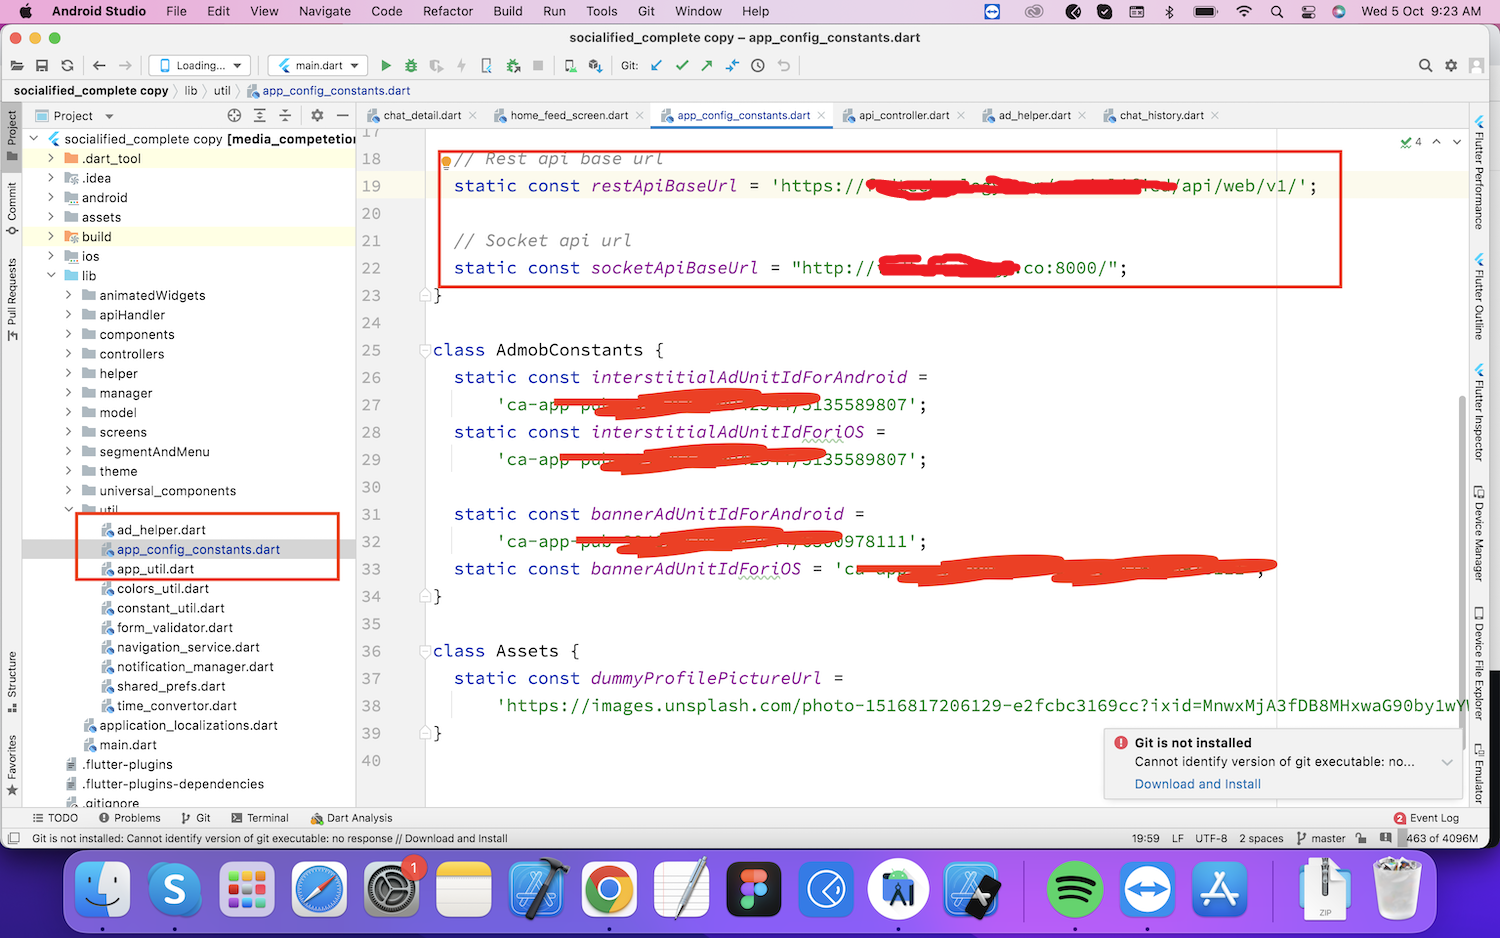This screenshot has height=938, width=1500.
Task: Select ad_helper.dart in project tree
Action: [x=161, y=530]
